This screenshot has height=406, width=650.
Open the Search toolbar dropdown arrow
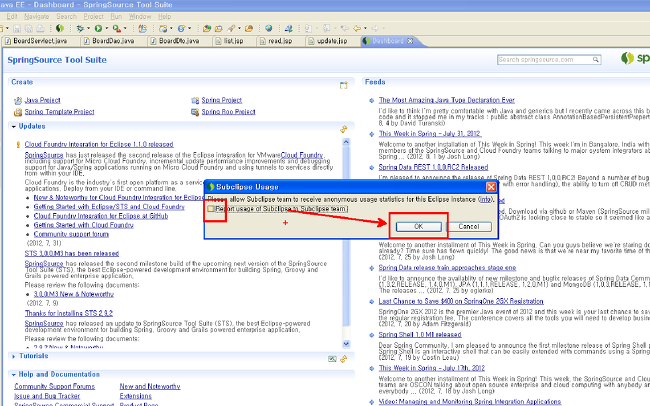tap(240, 29)
